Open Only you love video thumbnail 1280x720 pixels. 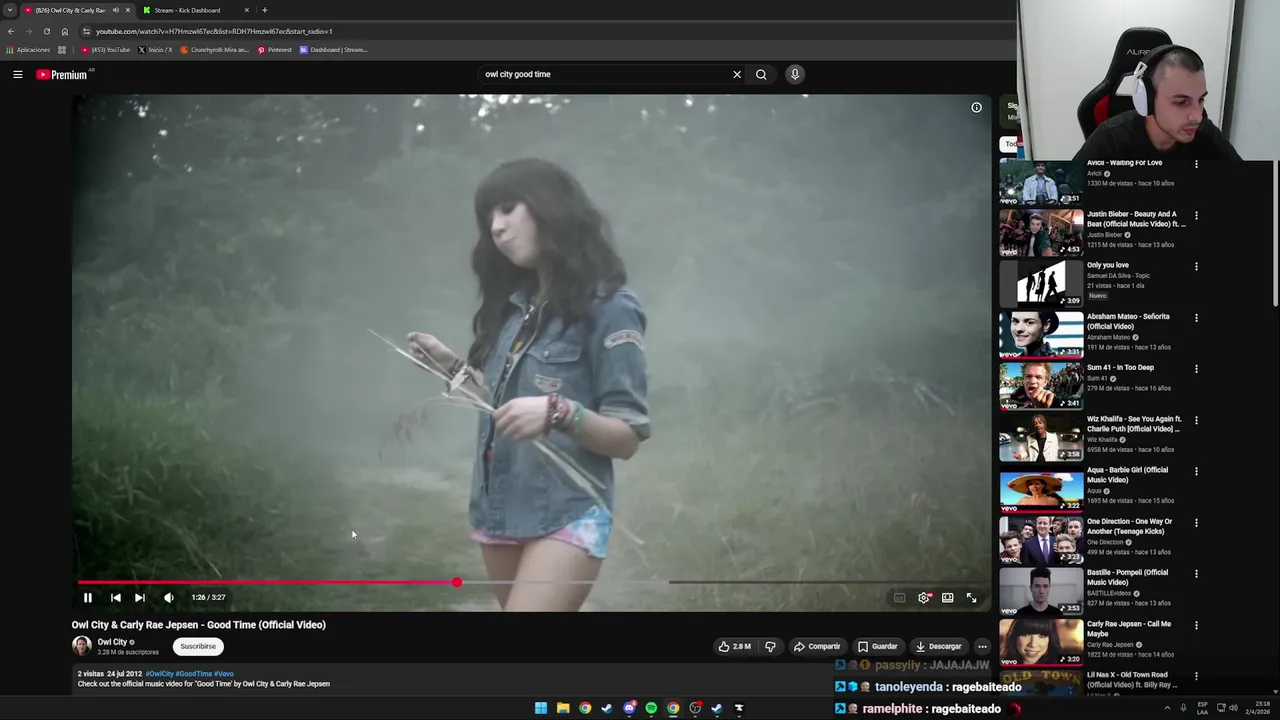click(1041, 283)
